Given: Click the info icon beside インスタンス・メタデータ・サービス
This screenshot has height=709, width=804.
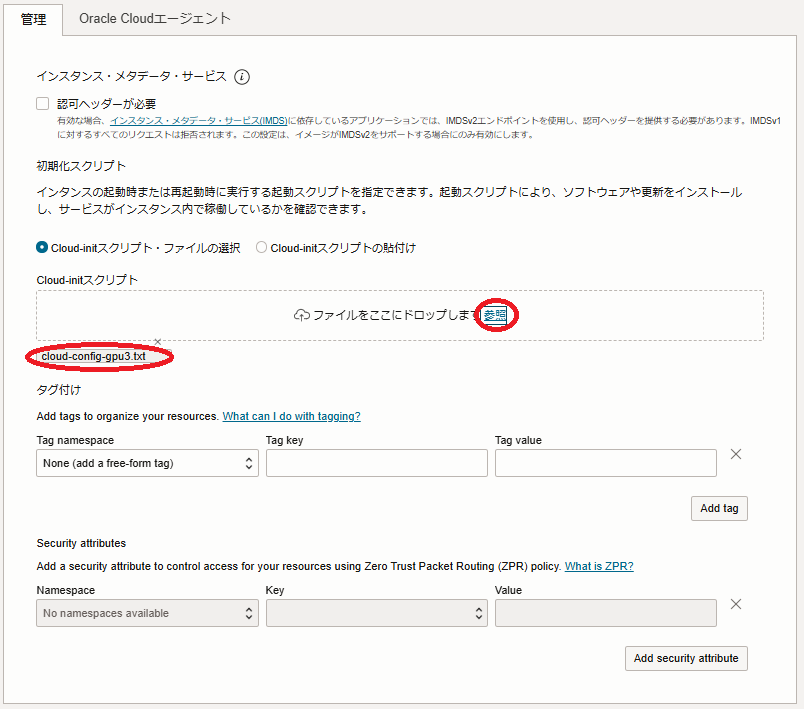Looking at the screenshot, I should (x=242, y=77).
